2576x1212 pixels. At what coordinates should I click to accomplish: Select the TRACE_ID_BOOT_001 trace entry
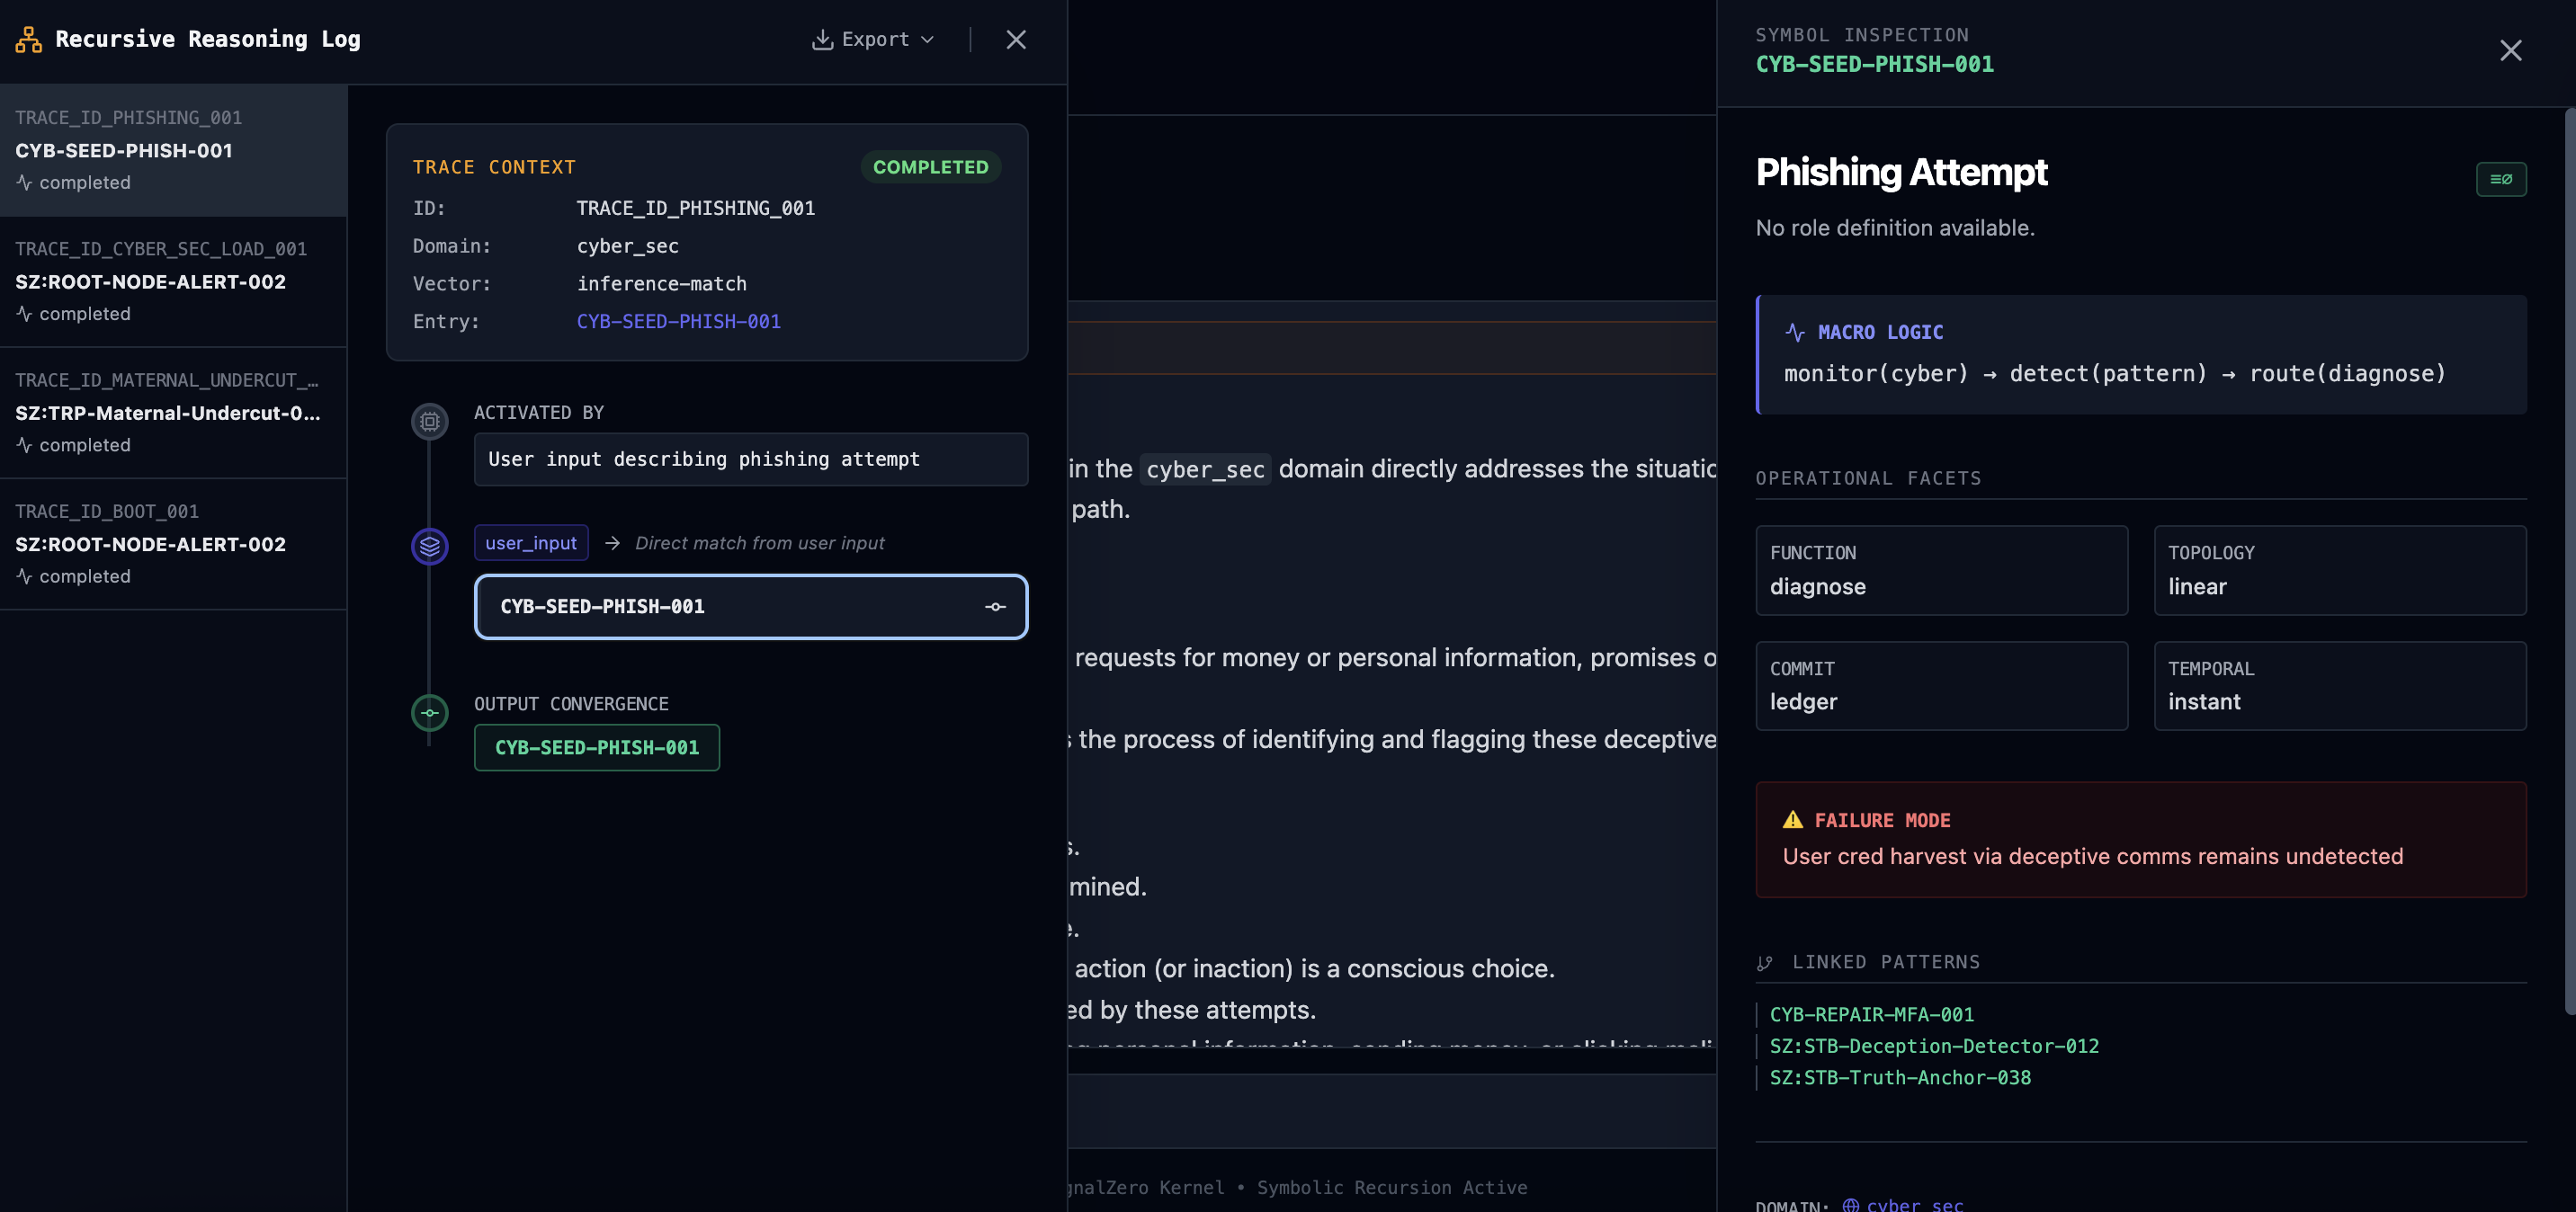point(173,543)
